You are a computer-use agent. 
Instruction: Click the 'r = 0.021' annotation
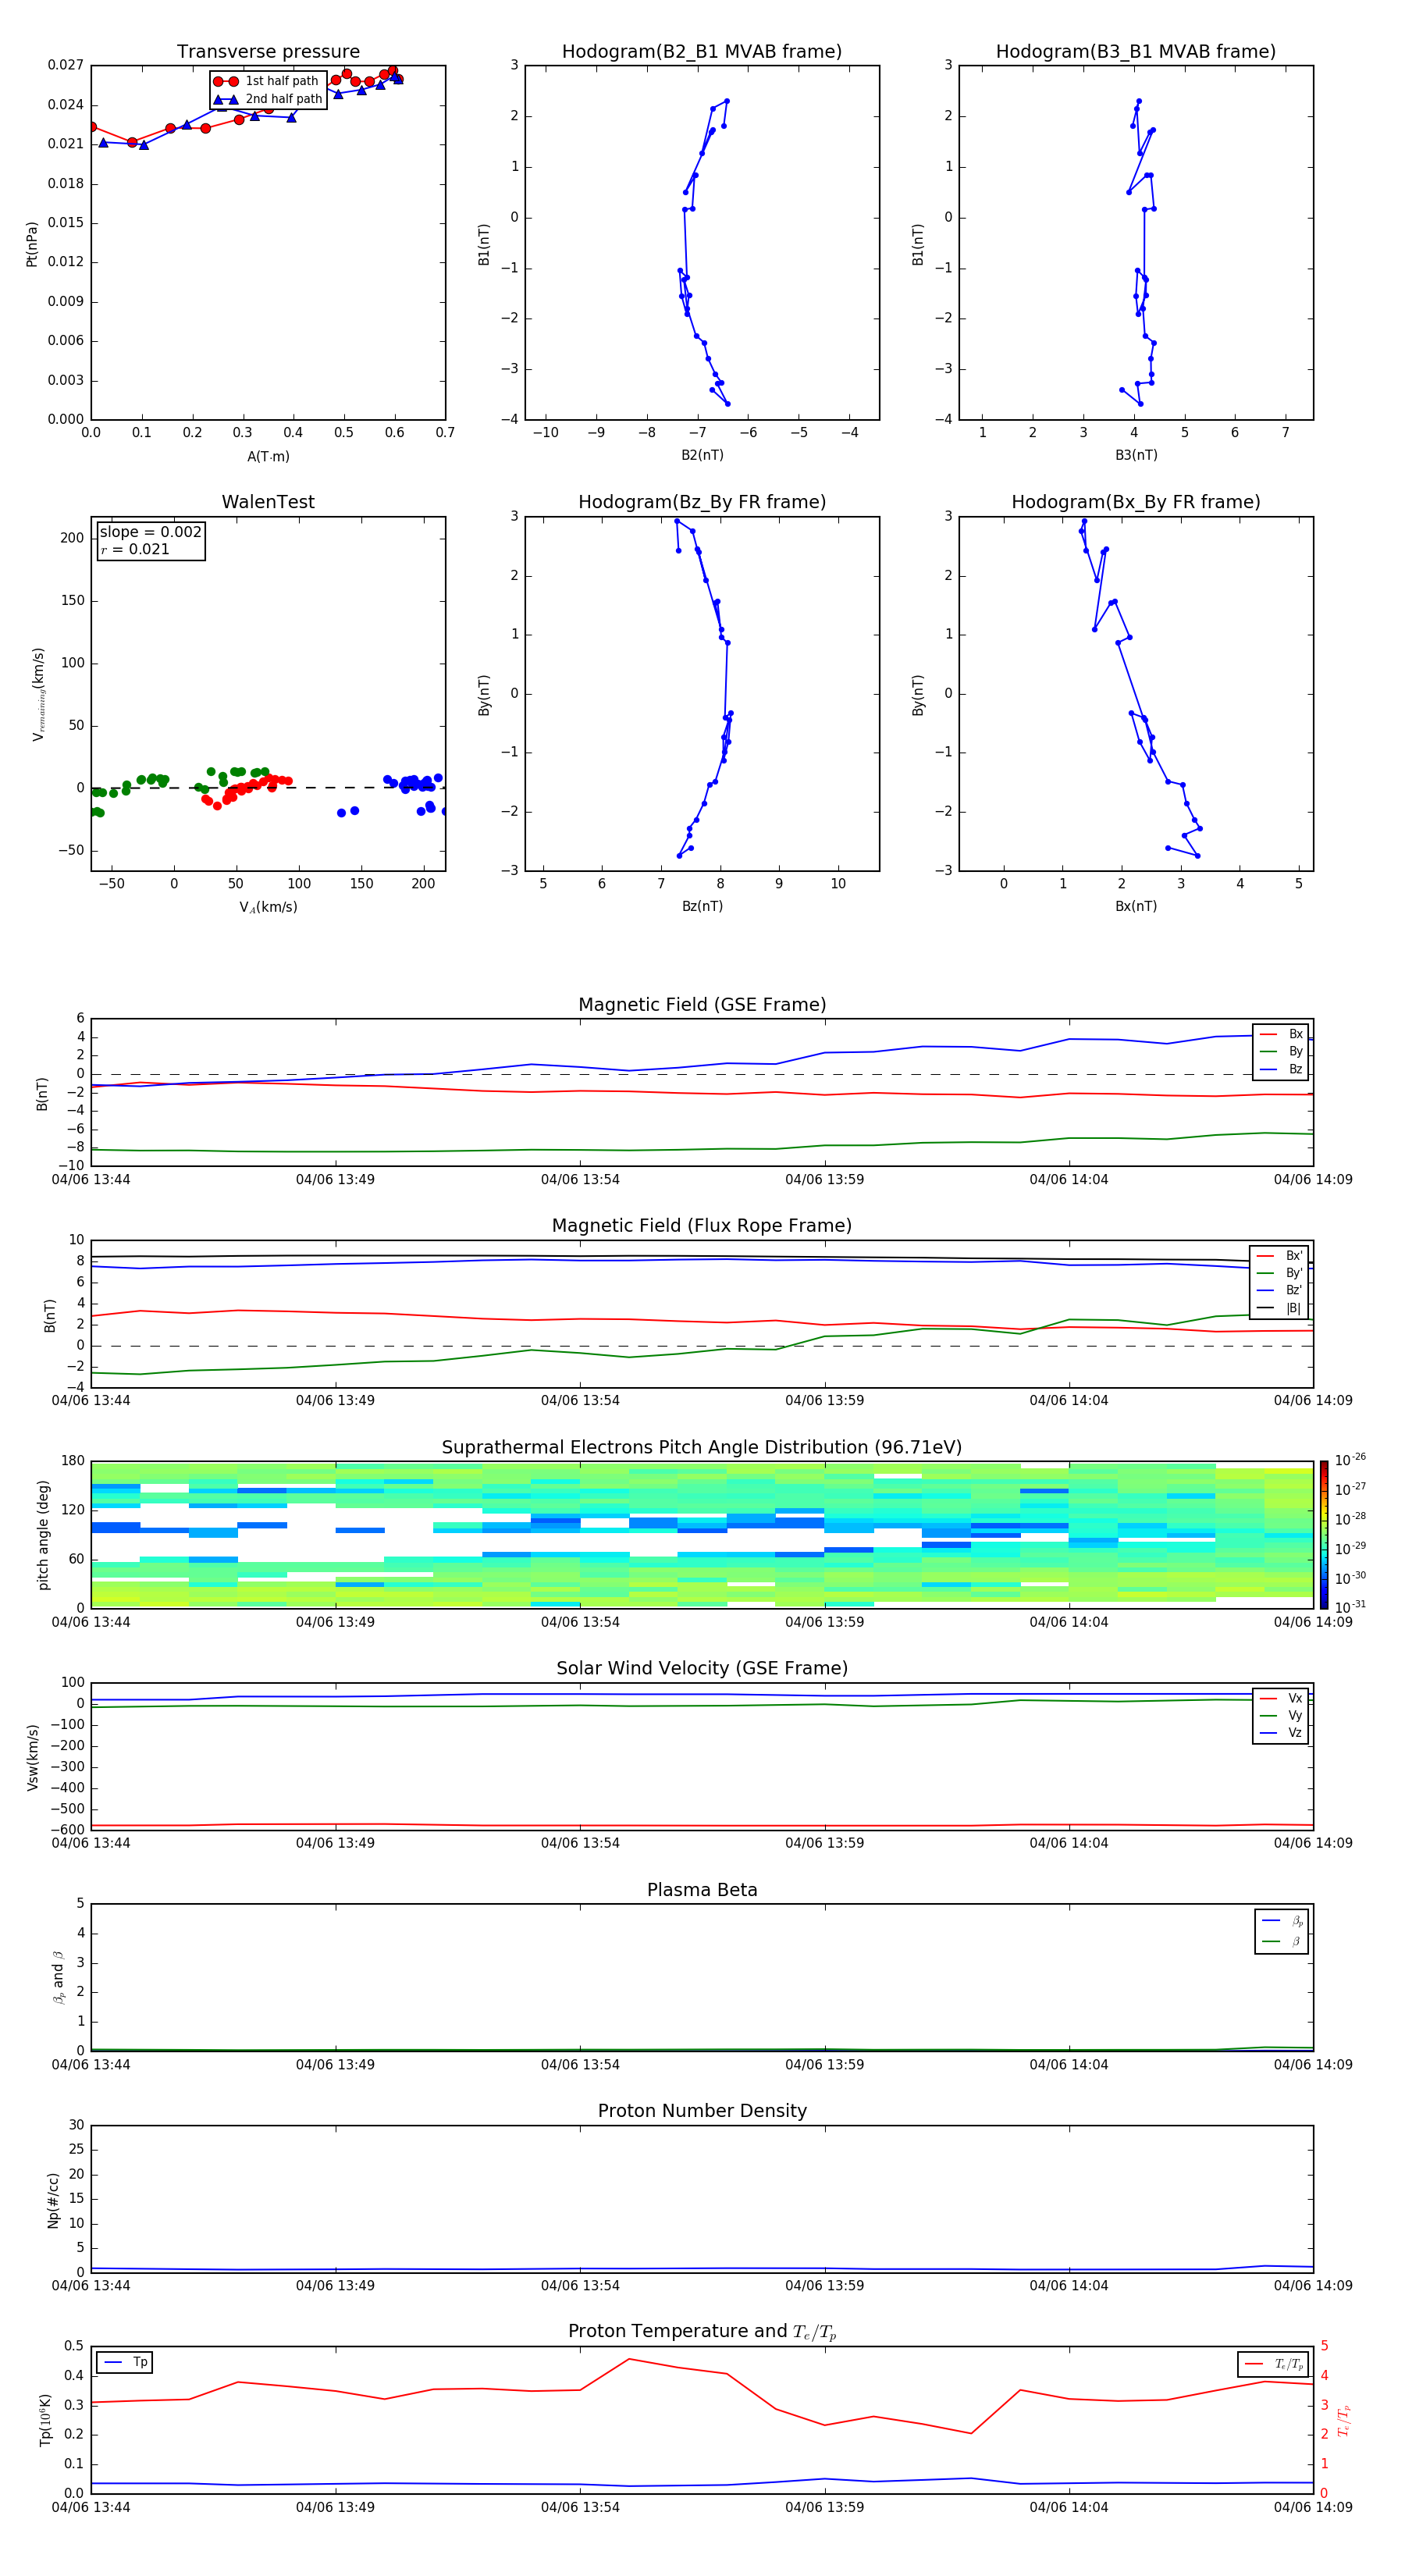tap(135, 549)
